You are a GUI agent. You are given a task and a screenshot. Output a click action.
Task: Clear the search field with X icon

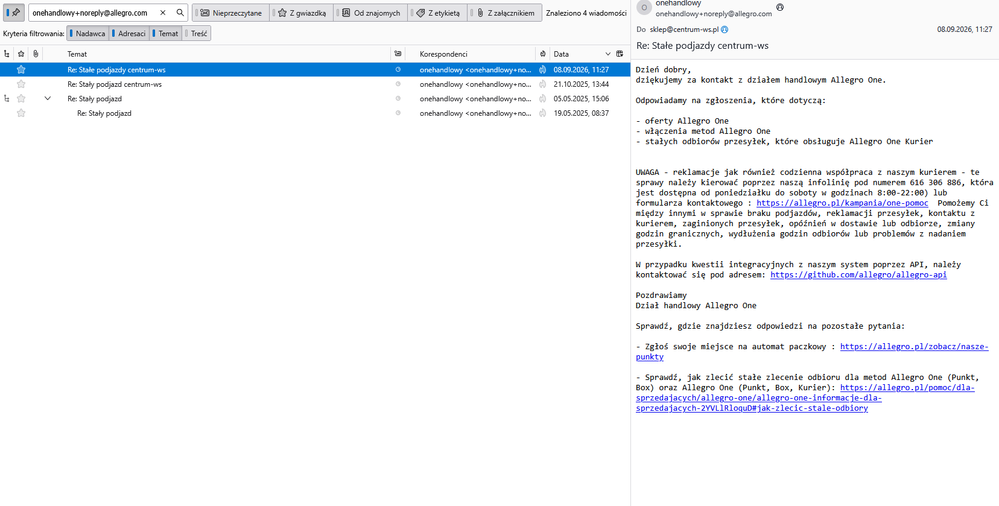[x=162, y=13]
